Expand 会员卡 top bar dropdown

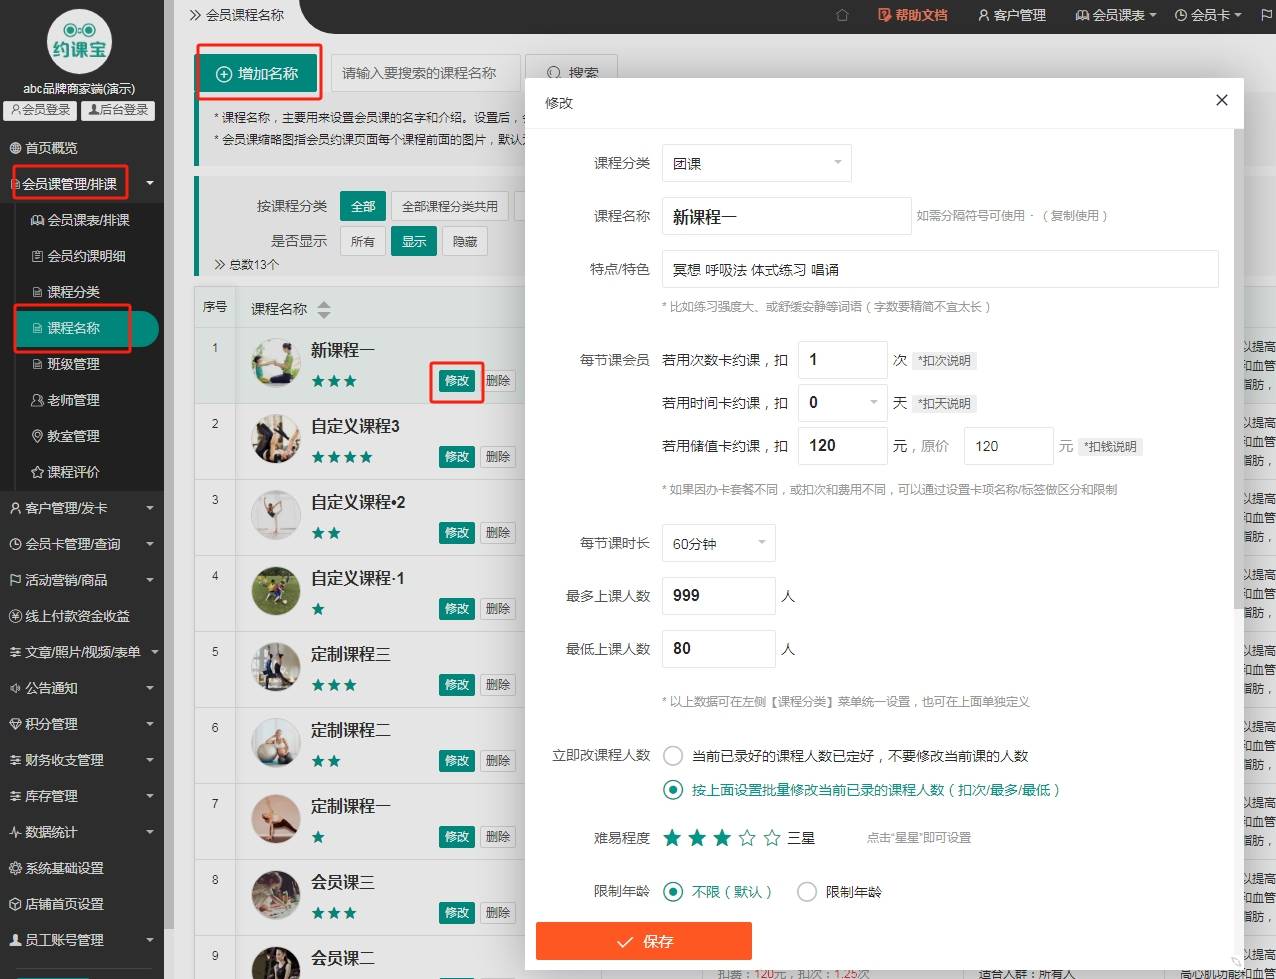[1208, 15]
